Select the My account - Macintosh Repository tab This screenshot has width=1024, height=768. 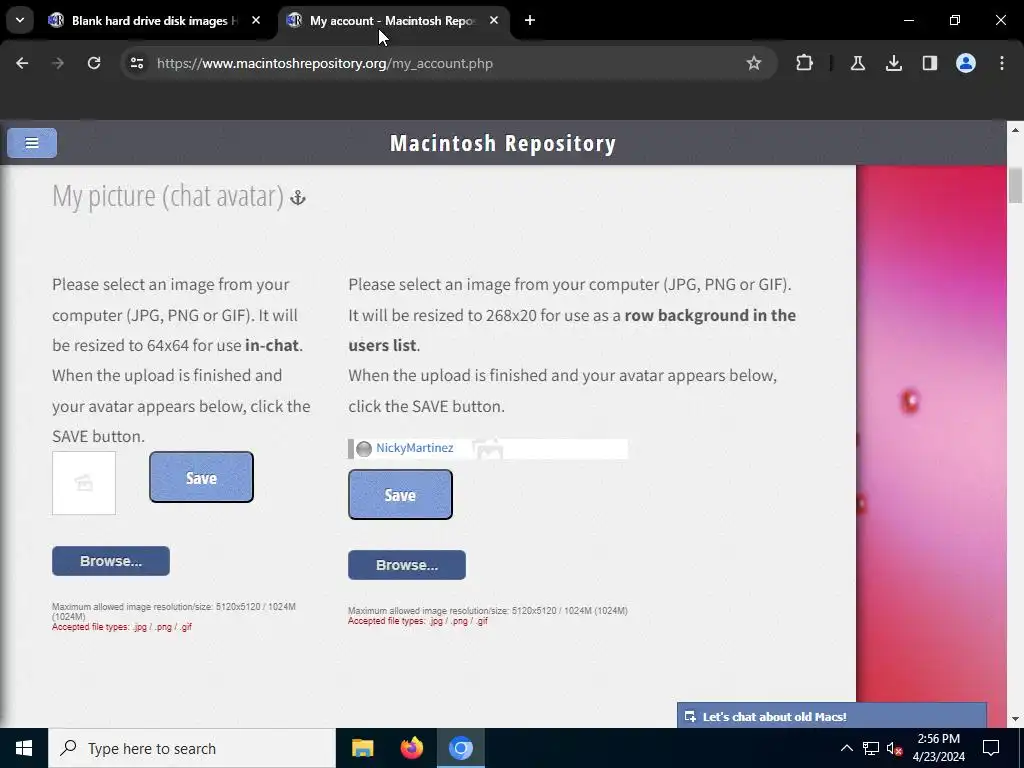click(x=392, y=21)
